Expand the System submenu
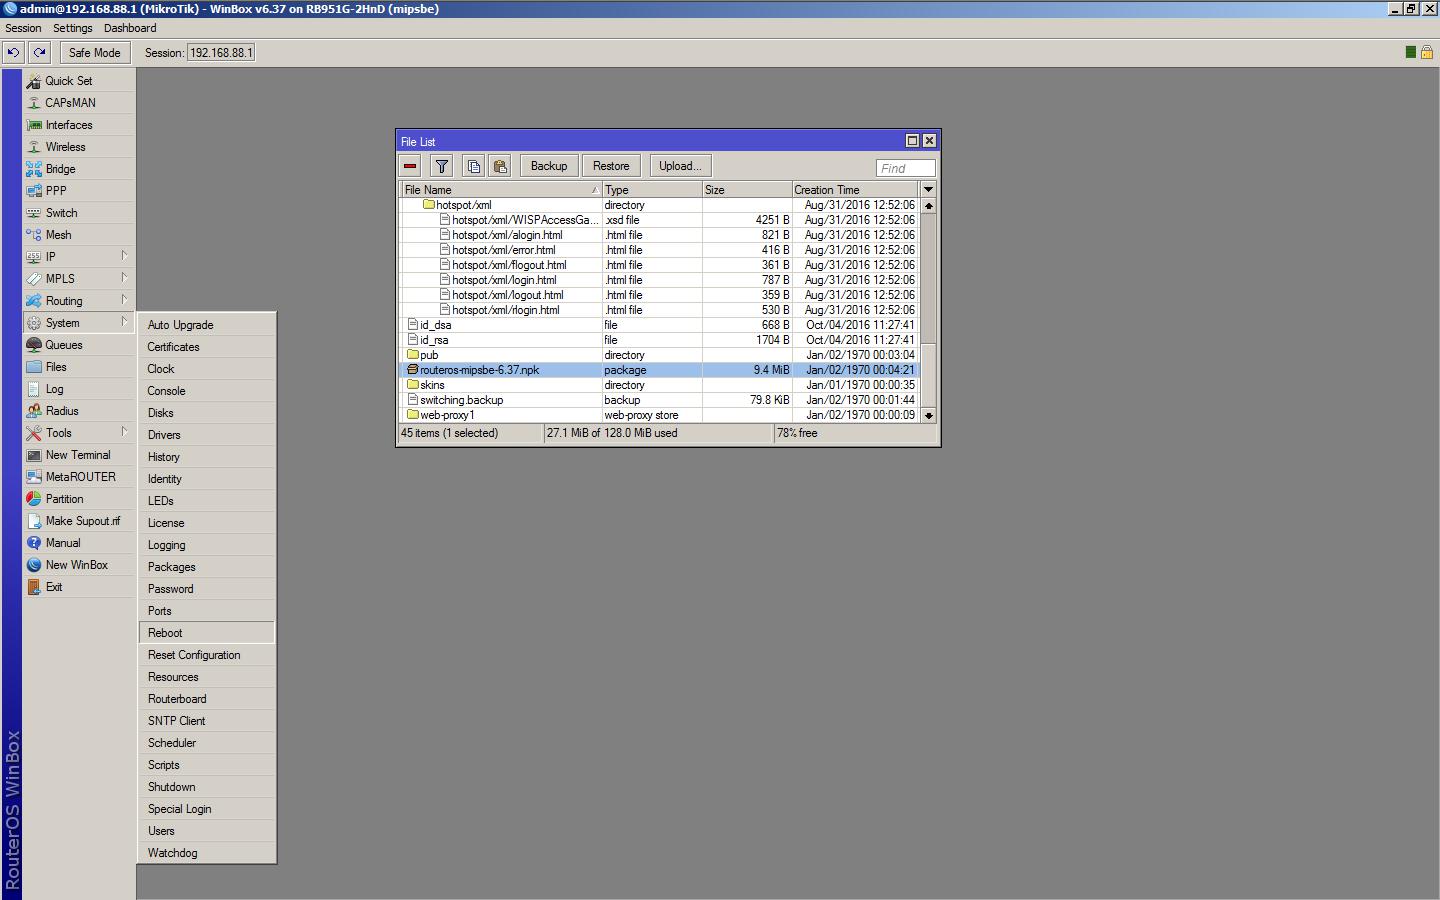 (79, 323)
